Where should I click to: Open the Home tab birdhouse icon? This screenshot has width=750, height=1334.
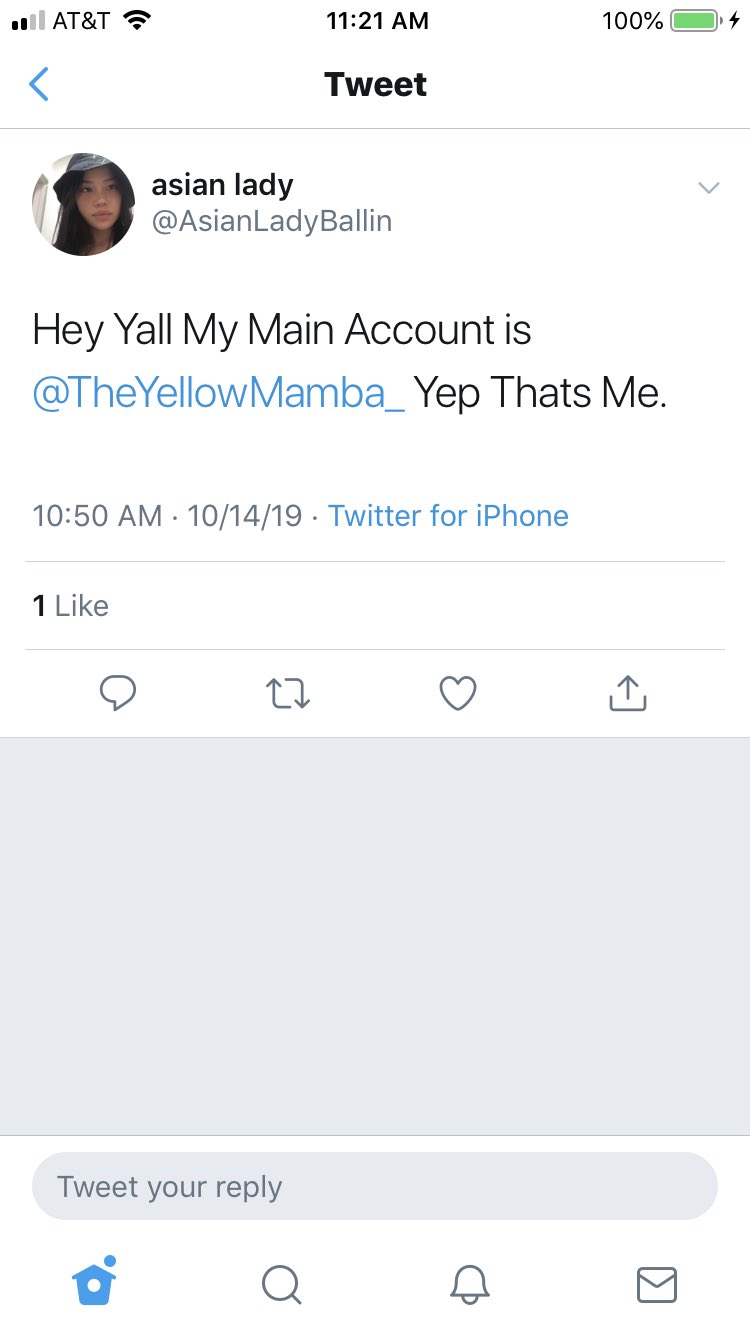click(95, 1283)
